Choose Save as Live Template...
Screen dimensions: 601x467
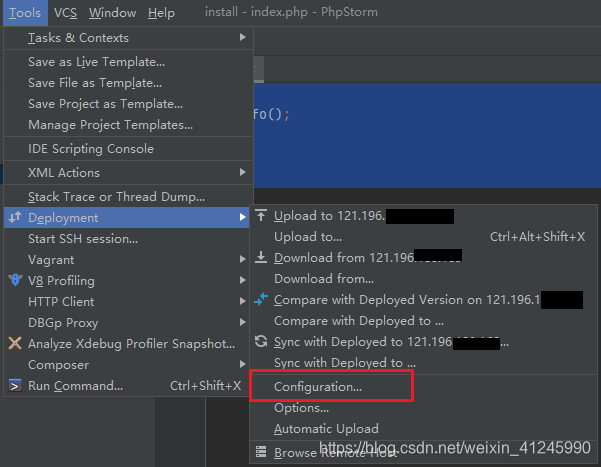tap(128, 62)
